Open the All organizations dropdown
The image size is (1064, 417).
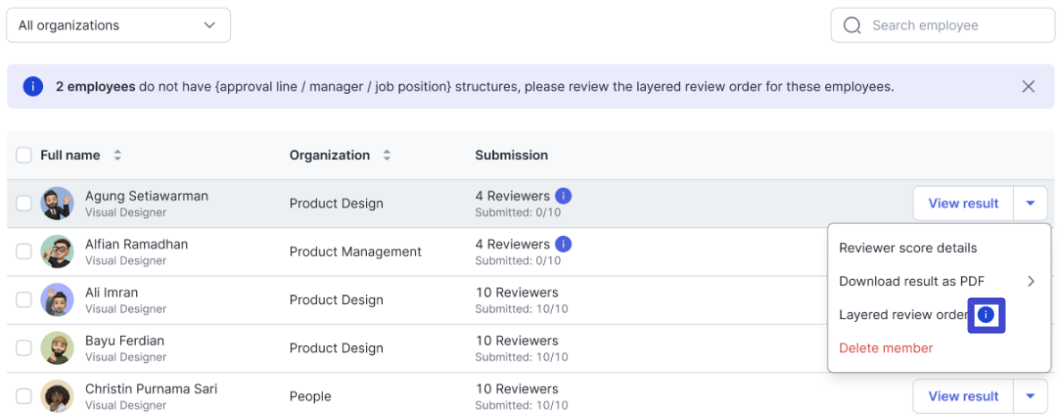coord(118,25)
